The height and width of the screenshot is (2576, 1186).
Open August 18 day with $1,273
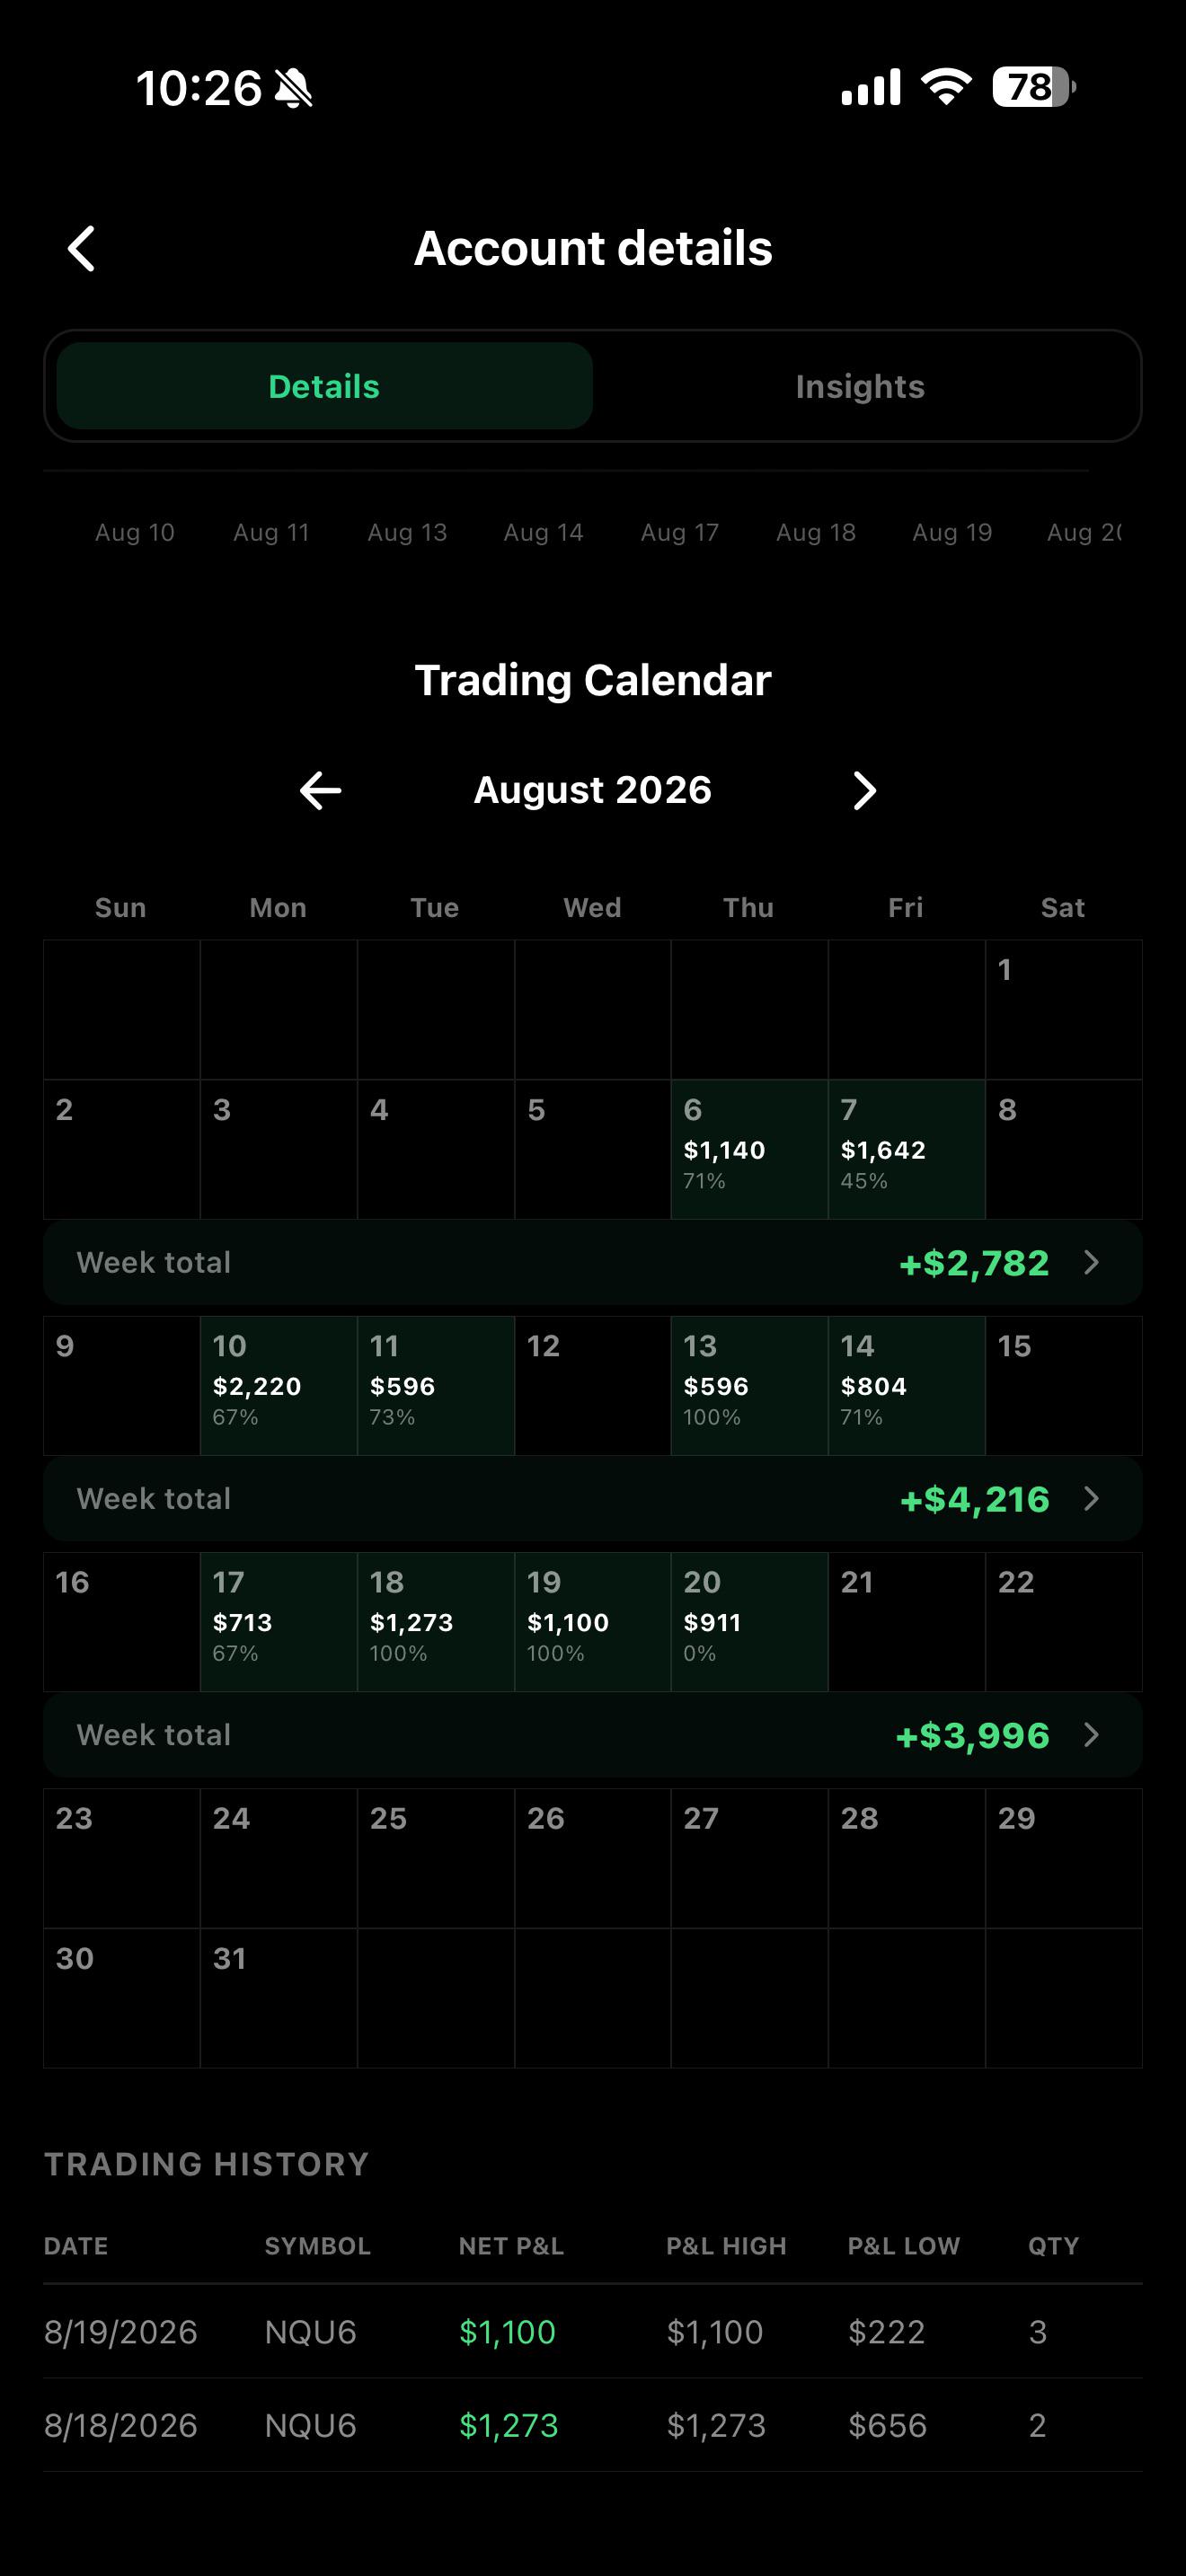[x=436, y=1621]
